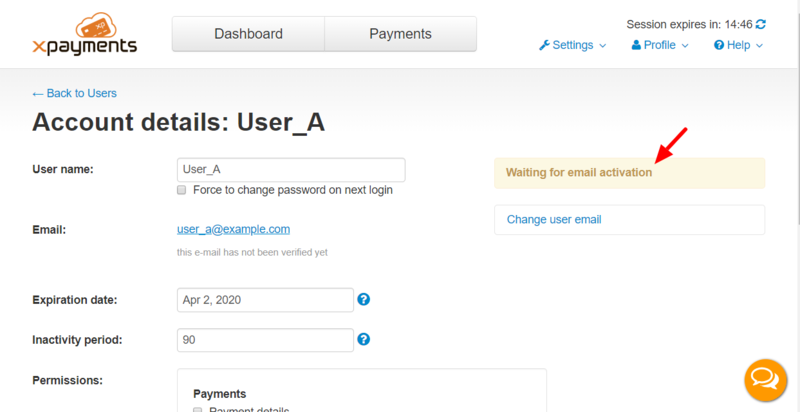
Task: Click the user_a@example.com email link
Action: coord(234,229)
